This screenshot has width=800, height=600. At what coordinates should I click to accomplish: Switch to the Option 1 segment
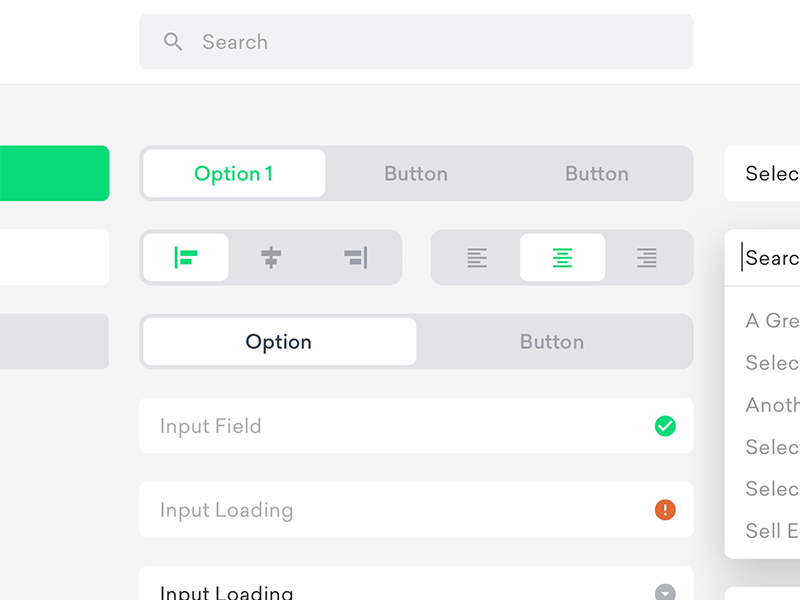pyautogui.click(x=234, y=174)
